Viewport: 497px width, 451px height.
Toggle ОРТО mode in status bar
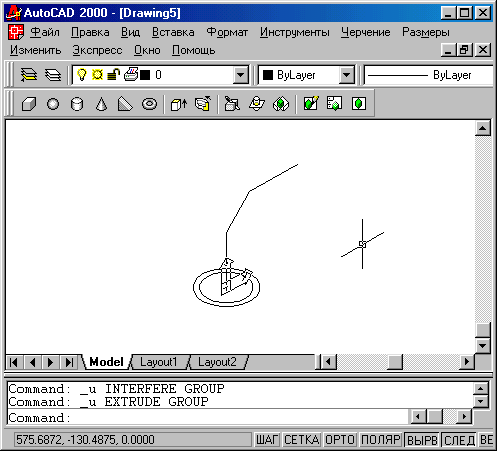tap(340, 440)
